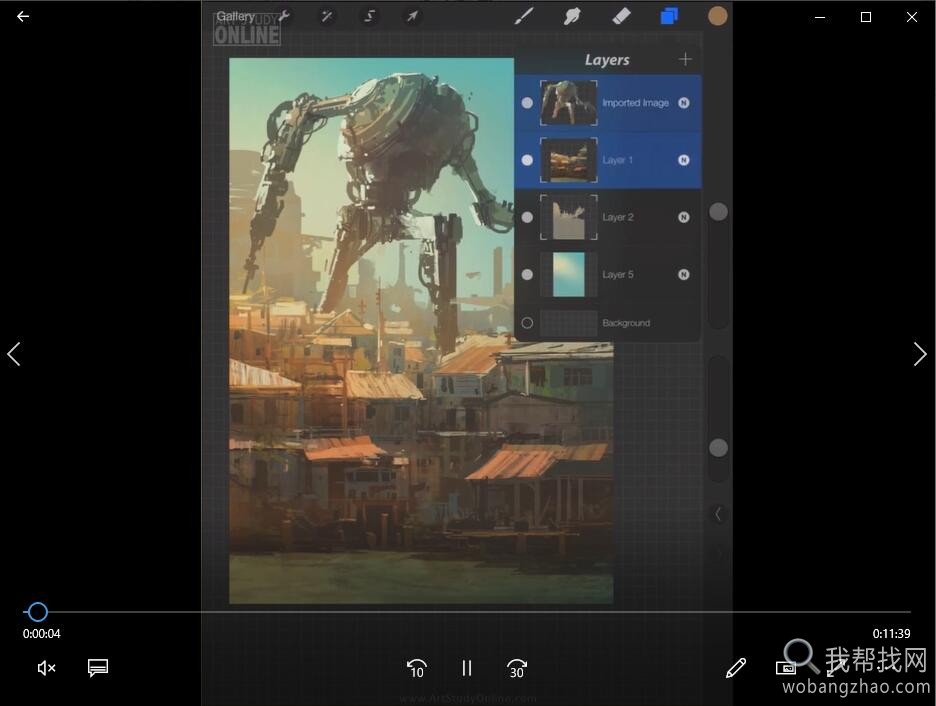
Task: Open the pencil edit options
Action: [x=736, y=668]
